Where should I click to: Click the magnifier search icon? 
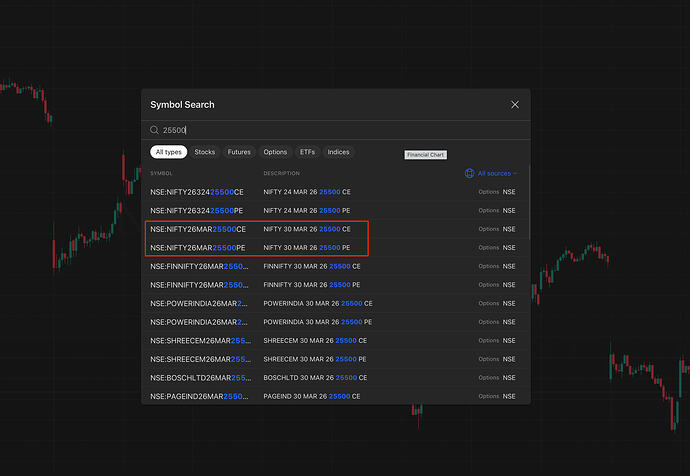coord(154,130)
